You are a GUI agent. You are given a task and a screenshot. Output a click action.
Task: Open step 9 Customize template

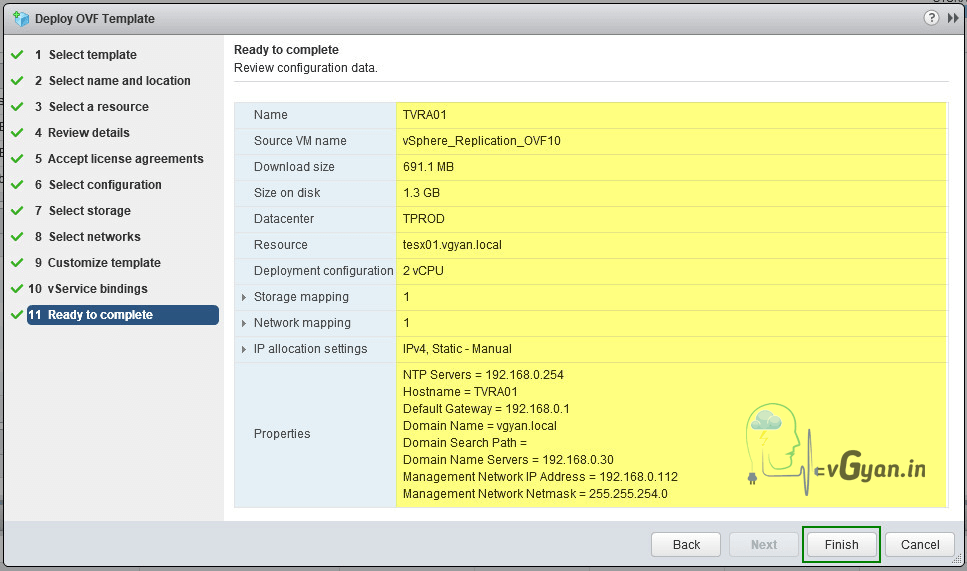coord(104,262)
